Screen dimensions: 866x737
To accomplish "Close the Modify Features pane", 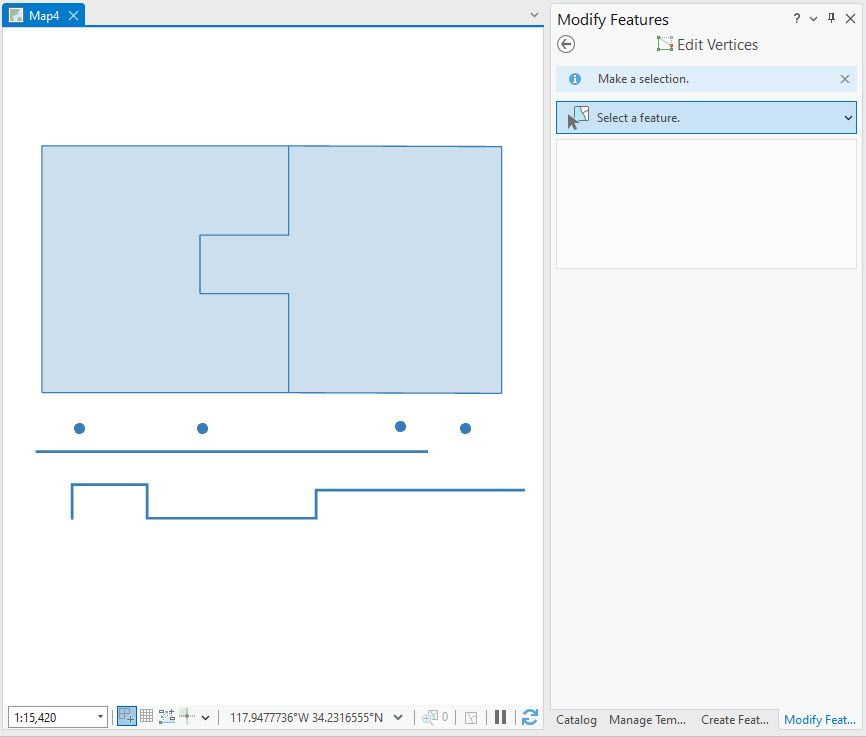I will pyautogui.click(x=850, y=19).
